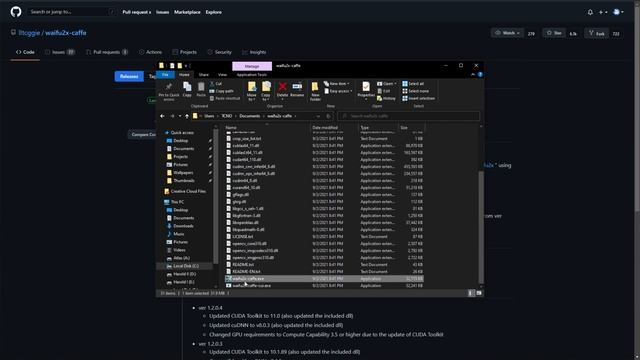Open the waifu2x-caffe repository link
The image size is (640, 360).
(66, 33)
